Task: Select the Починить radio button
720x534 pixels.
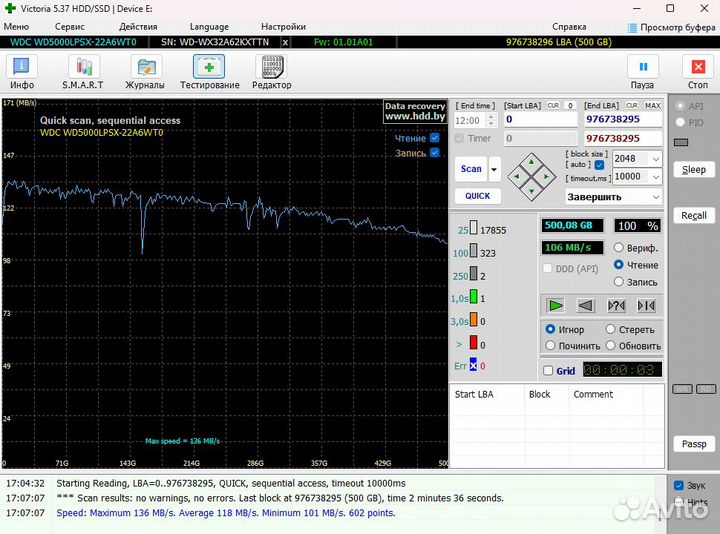Action: point(551,346)
